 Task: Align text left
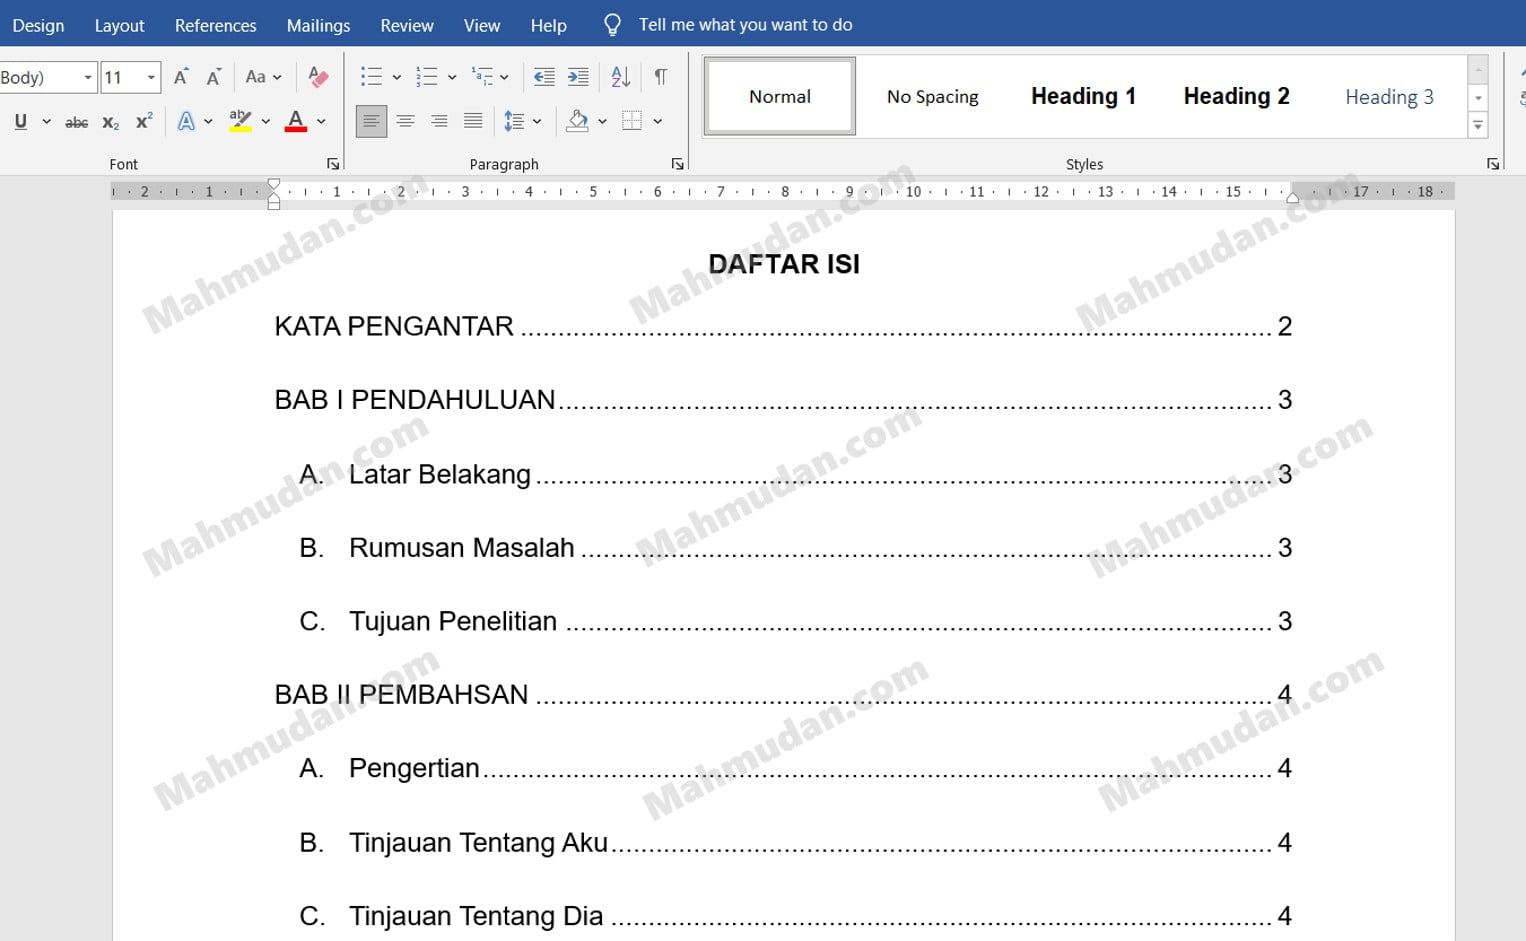coord(371,122)
